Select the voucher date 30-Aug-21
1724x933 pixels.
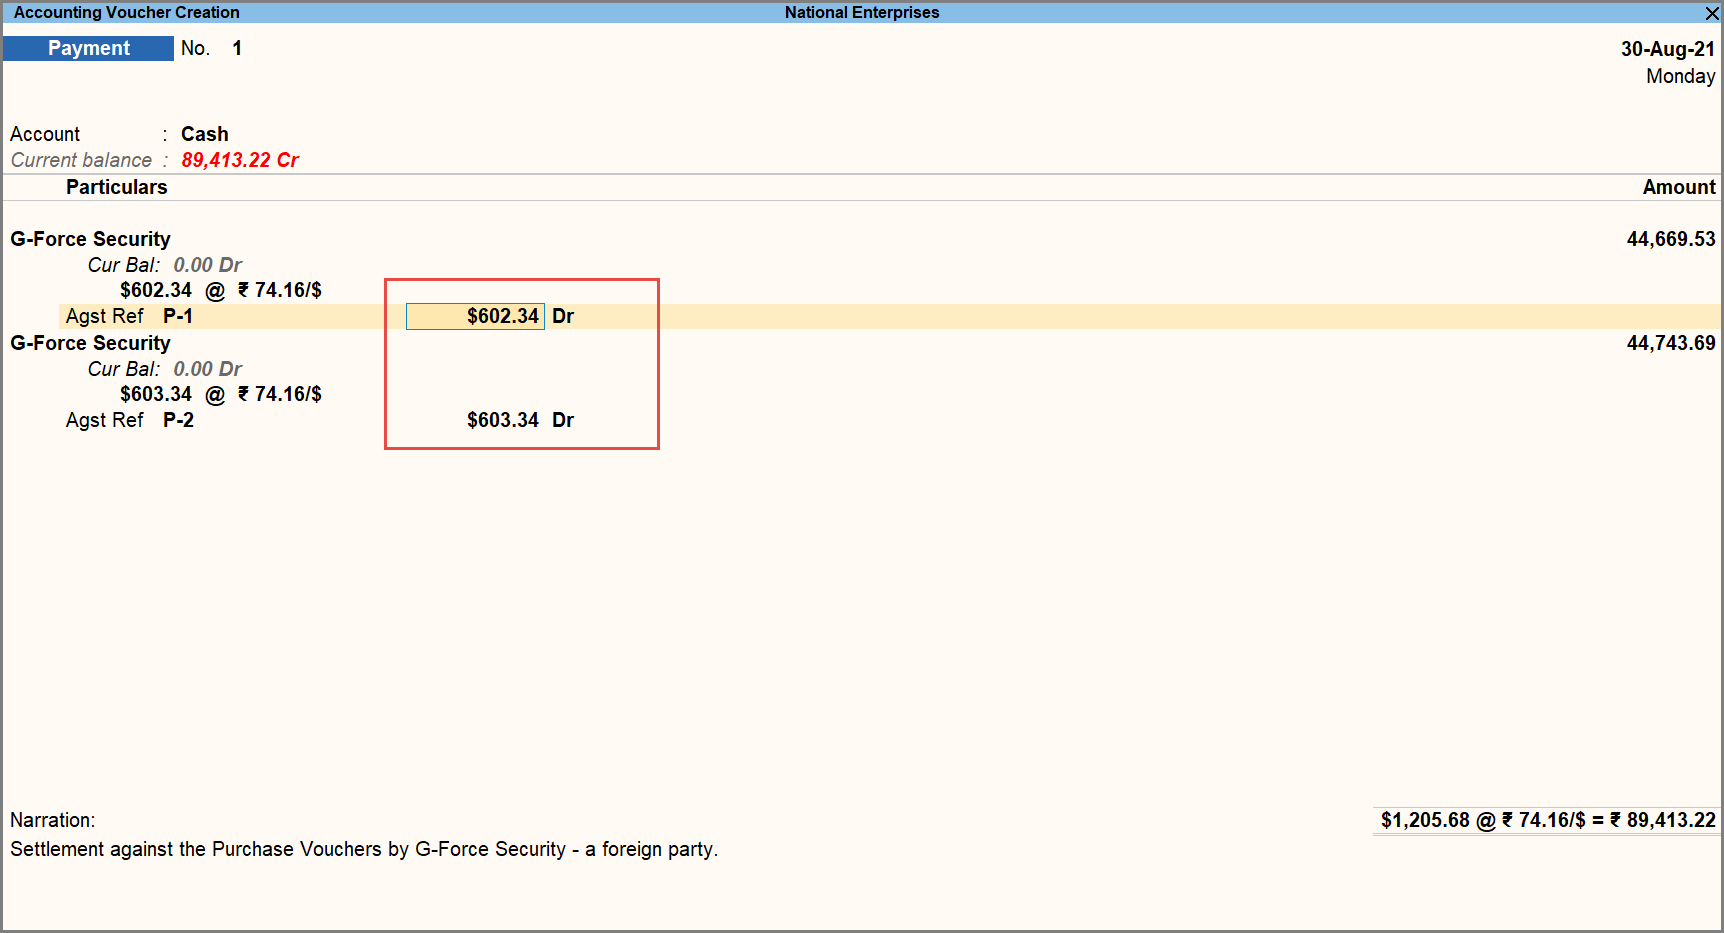coord(1667,49)
